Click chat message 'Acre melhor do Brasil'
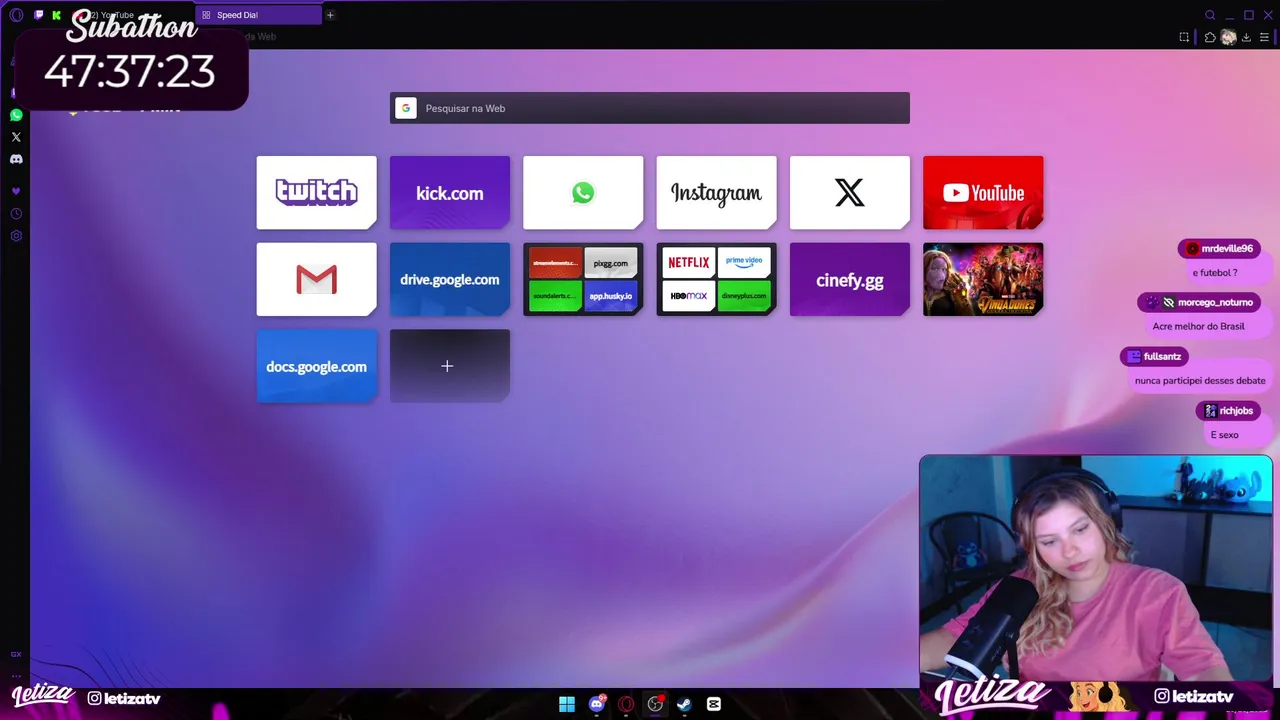 tap(1198, 326)
